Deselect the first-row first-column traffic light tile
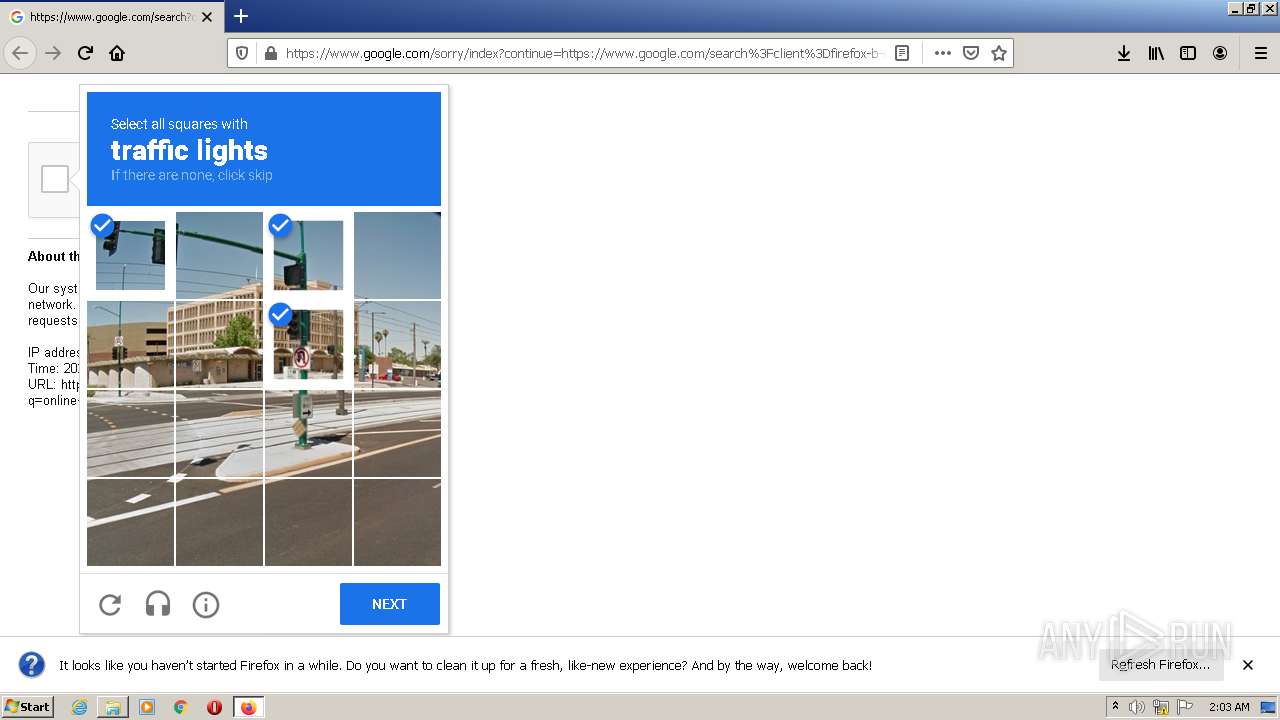The height and width of the screenshot is (720, 1280). [130, 255]
